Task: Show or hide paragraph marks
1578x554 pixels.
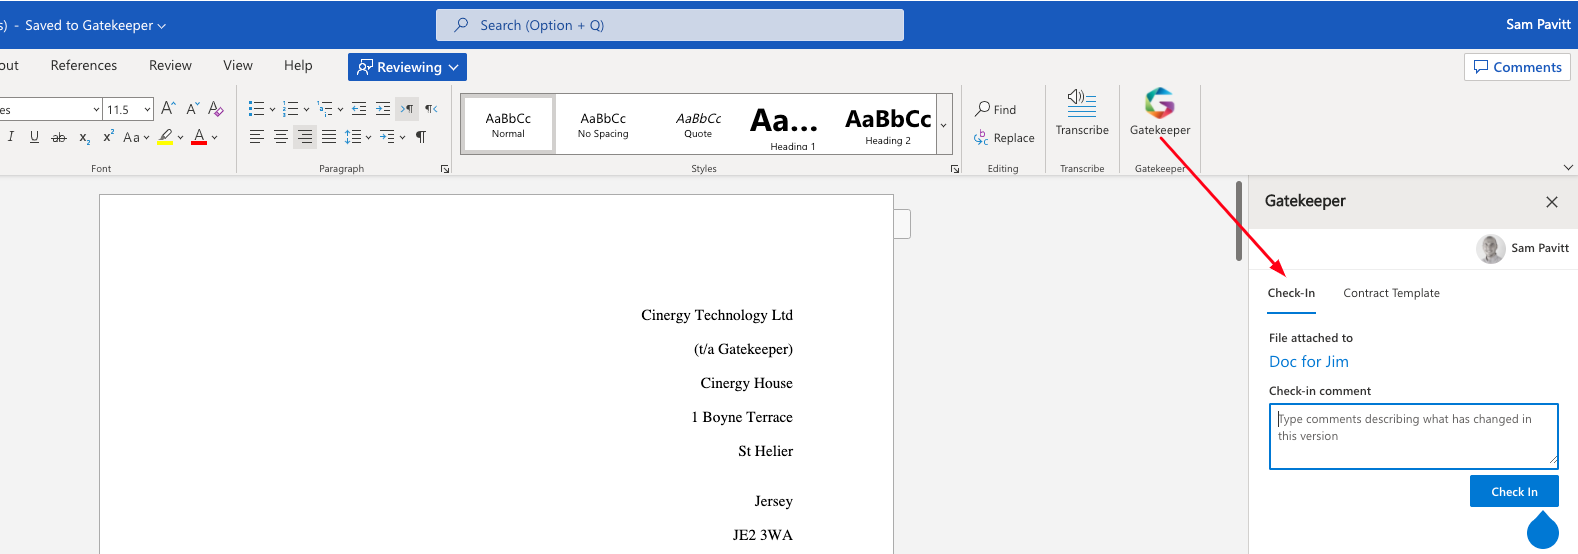Action: [x=421, y=137]
